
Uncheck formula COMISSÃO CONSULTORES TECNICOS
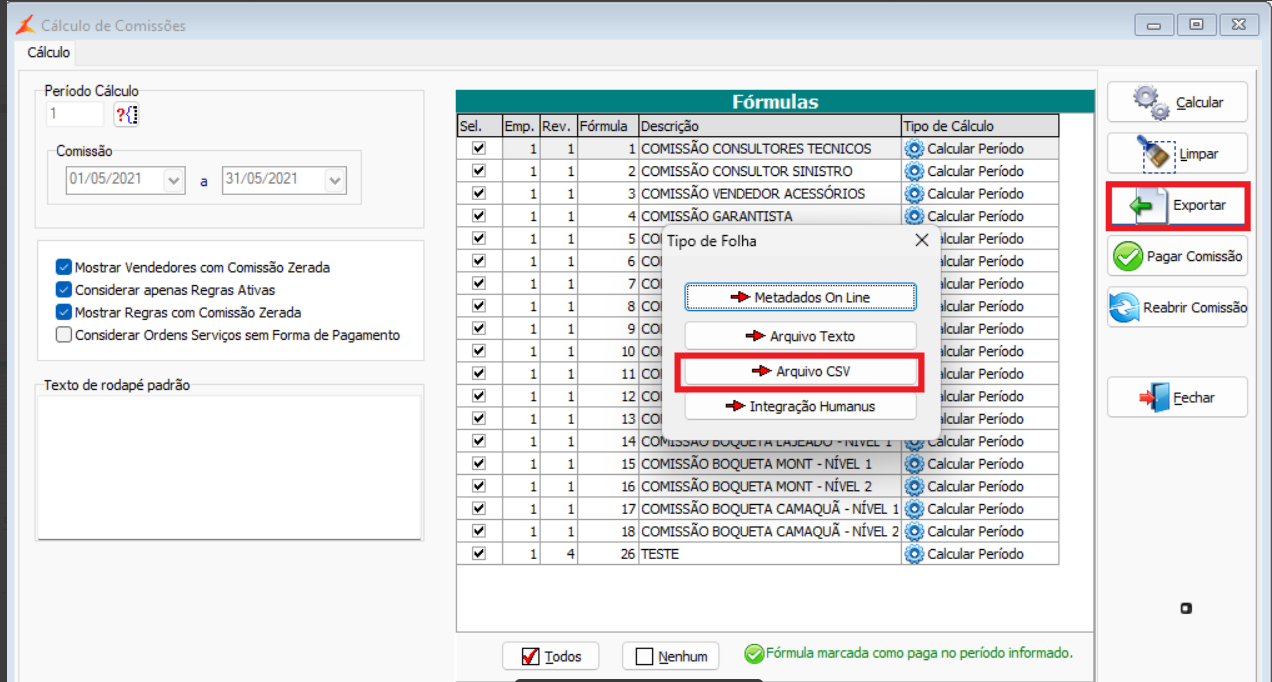pos(478,148)
